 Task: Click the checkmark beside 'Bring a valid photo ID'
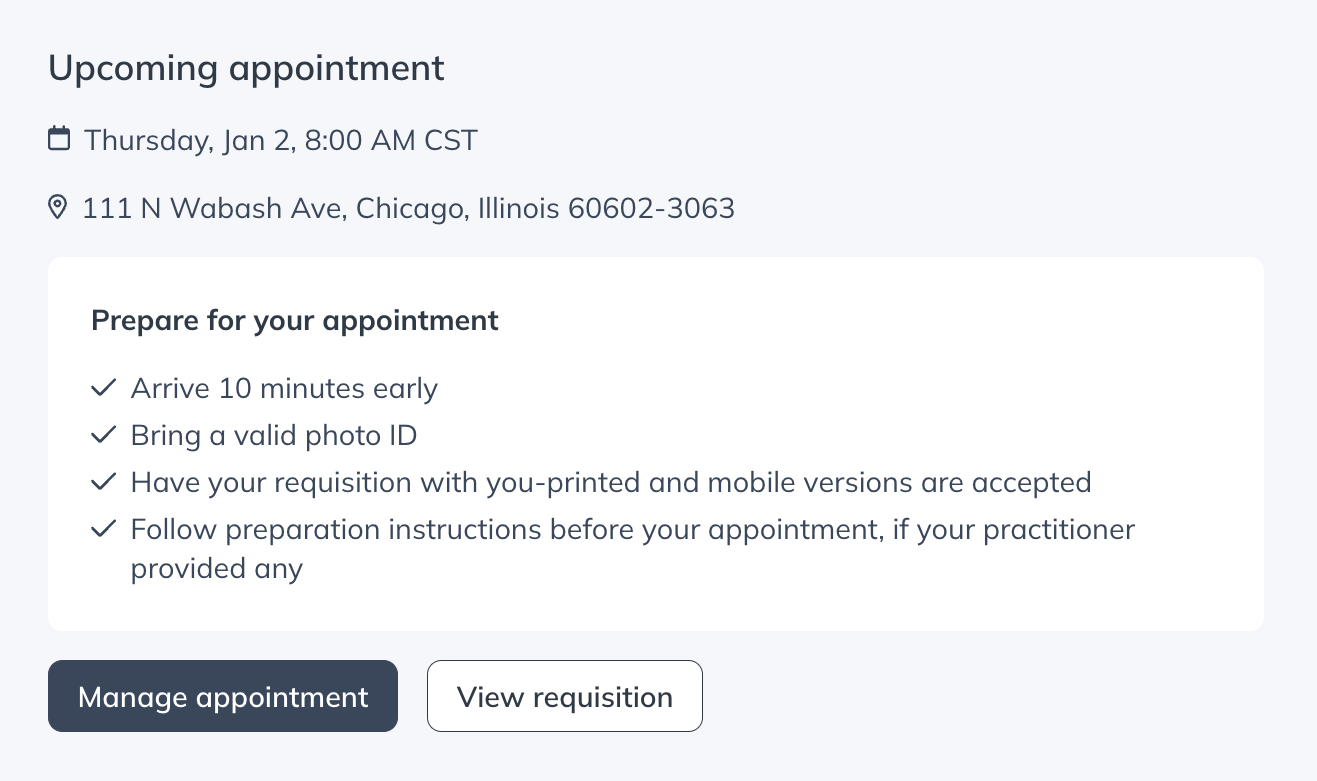pyautogui.click(x=103, y=434)
